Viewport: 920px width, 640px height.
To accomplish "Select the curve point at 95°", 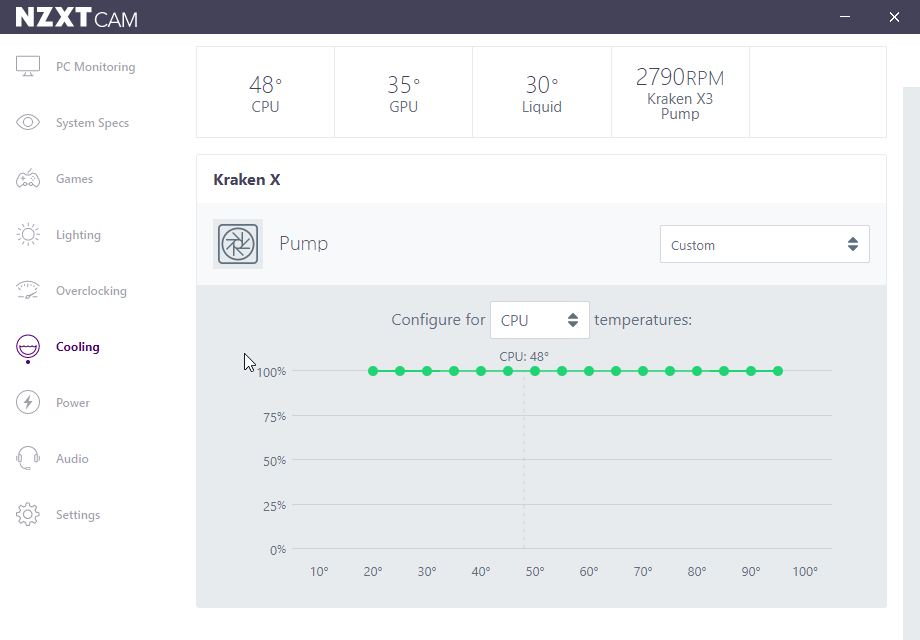I will 778,371.
